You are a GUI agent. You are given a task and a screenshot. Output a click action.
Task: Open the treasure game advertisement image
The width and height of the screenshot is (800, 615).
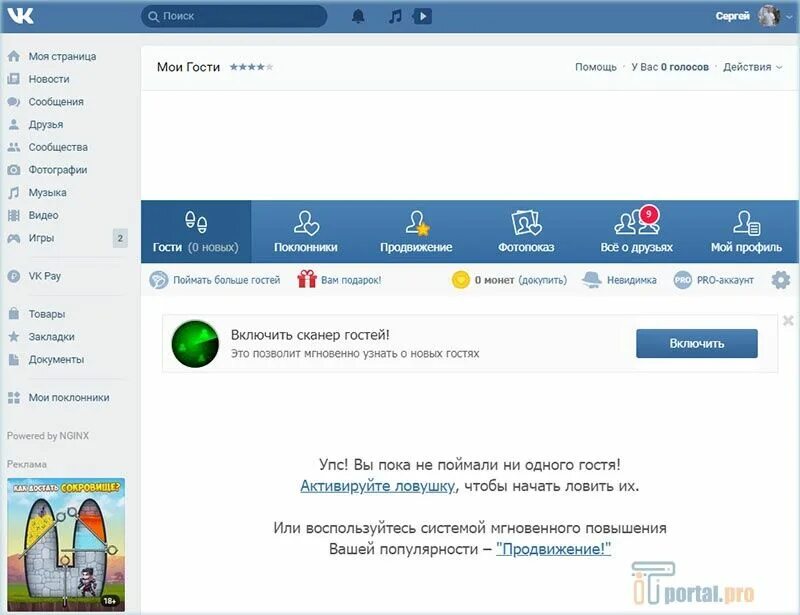tap(66, 545)
